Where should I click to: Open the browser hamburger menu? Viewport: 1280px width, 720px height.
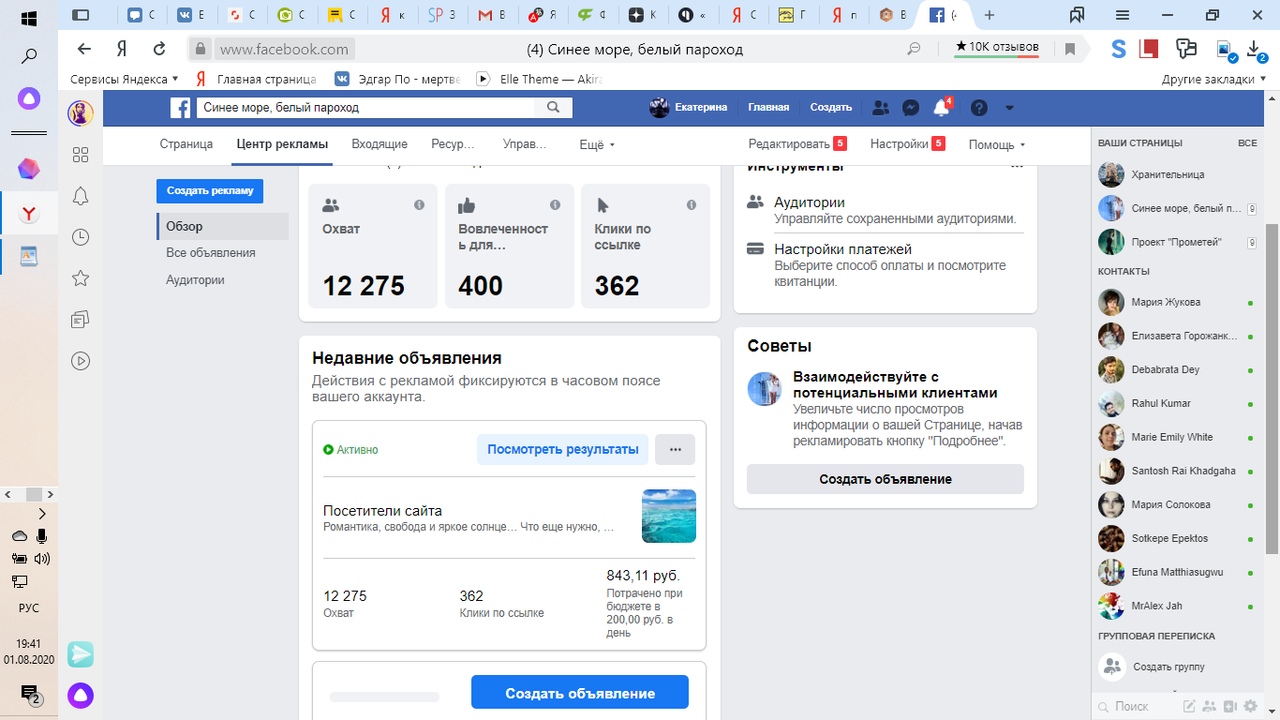1124,15
